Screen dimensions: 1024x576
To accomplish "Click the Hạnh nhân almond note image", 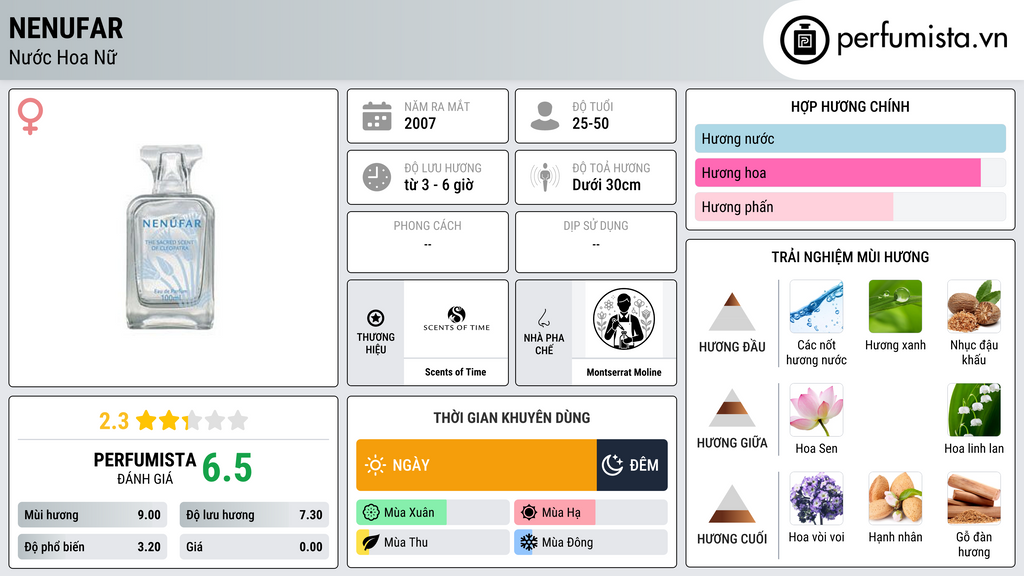I will [895, 499].
